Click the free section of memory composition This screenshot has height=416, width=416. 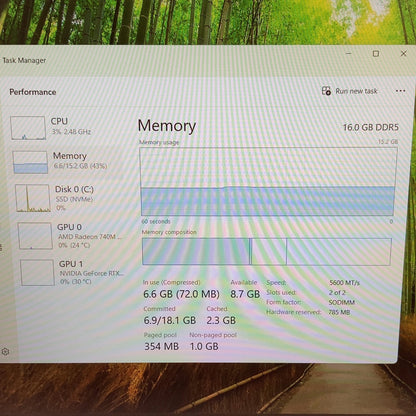[x=338, y=252]
